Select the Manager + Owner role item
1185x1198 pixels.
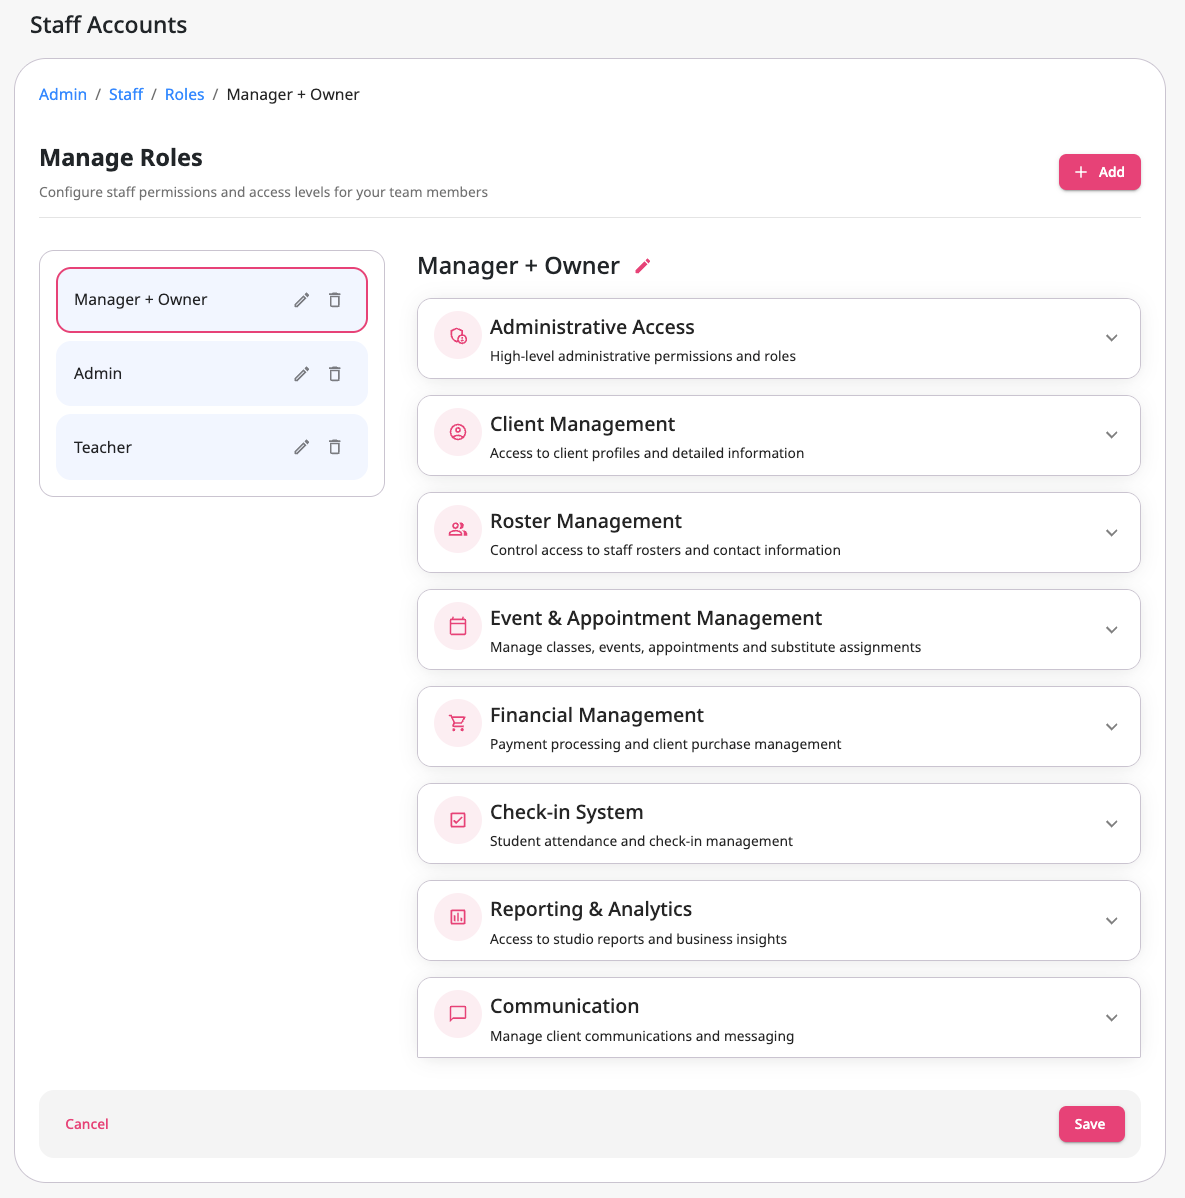[212, 300]
